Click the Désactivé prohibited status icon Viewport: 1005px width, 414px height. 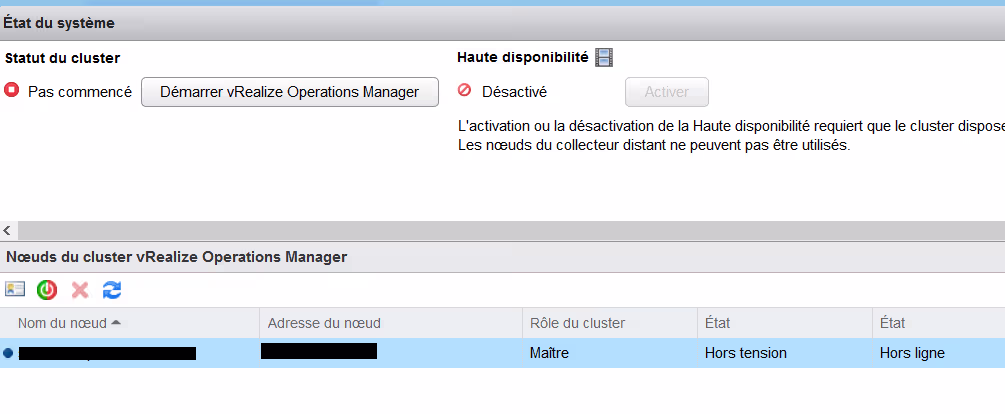(x=464, y=91)
